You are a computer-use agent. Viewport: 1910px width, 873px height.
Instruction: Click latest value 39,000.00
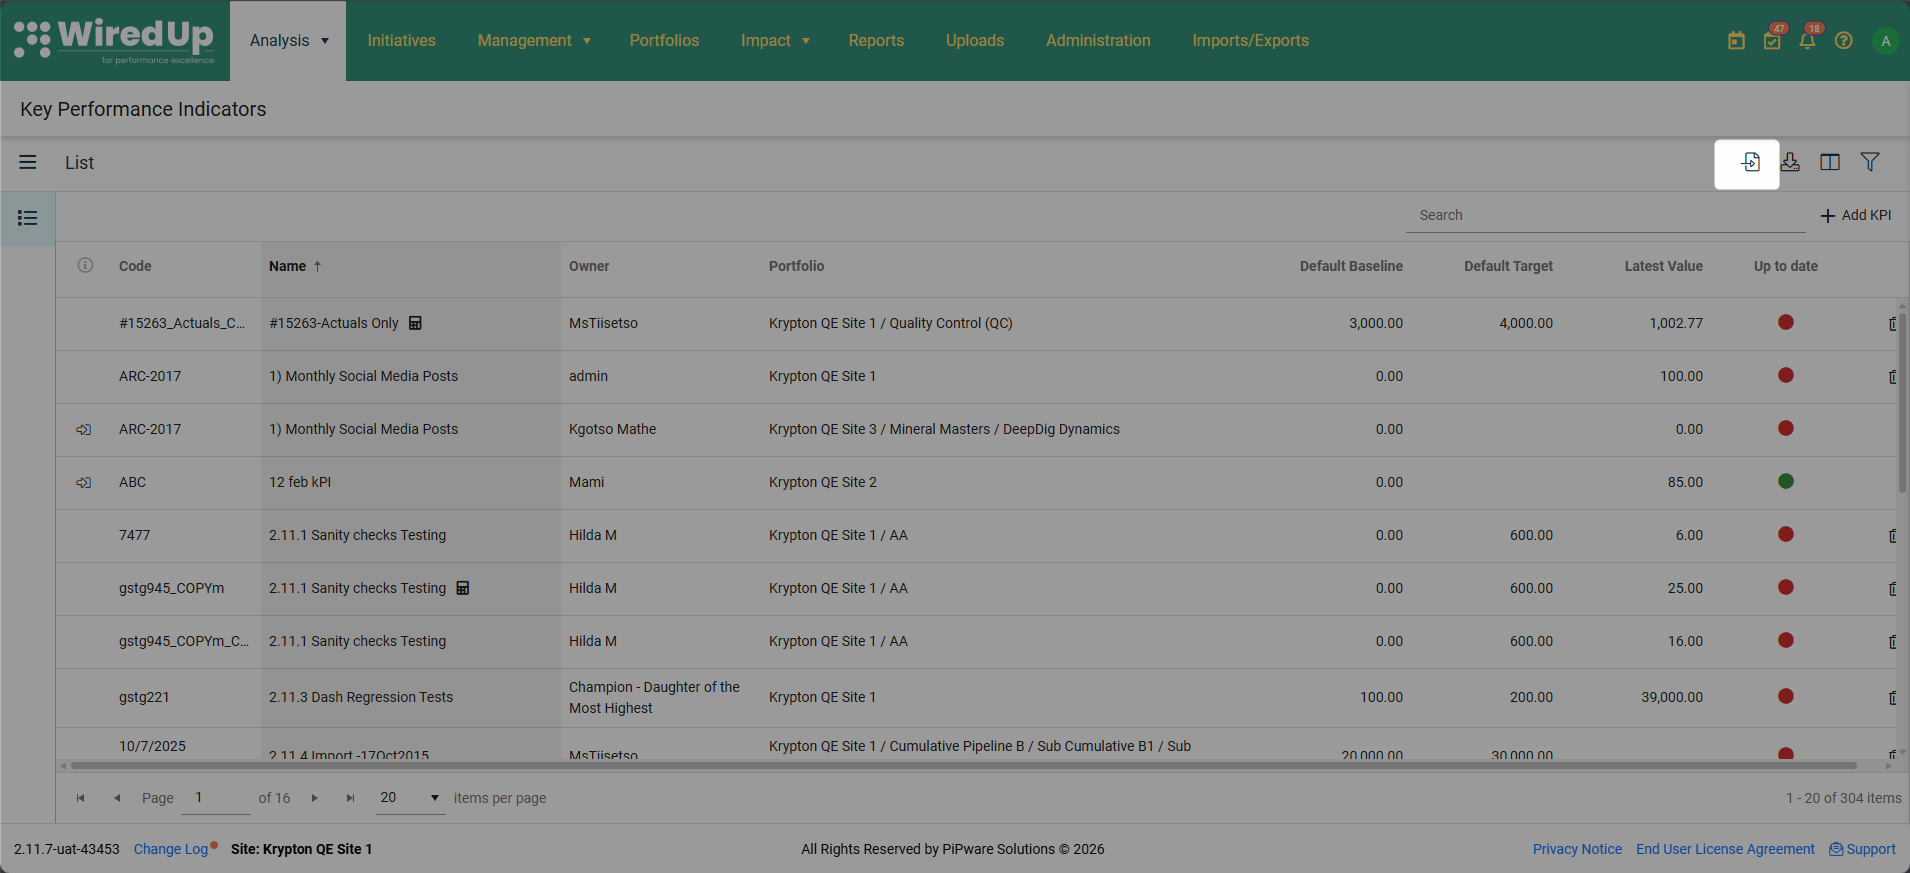(1672, 697)
